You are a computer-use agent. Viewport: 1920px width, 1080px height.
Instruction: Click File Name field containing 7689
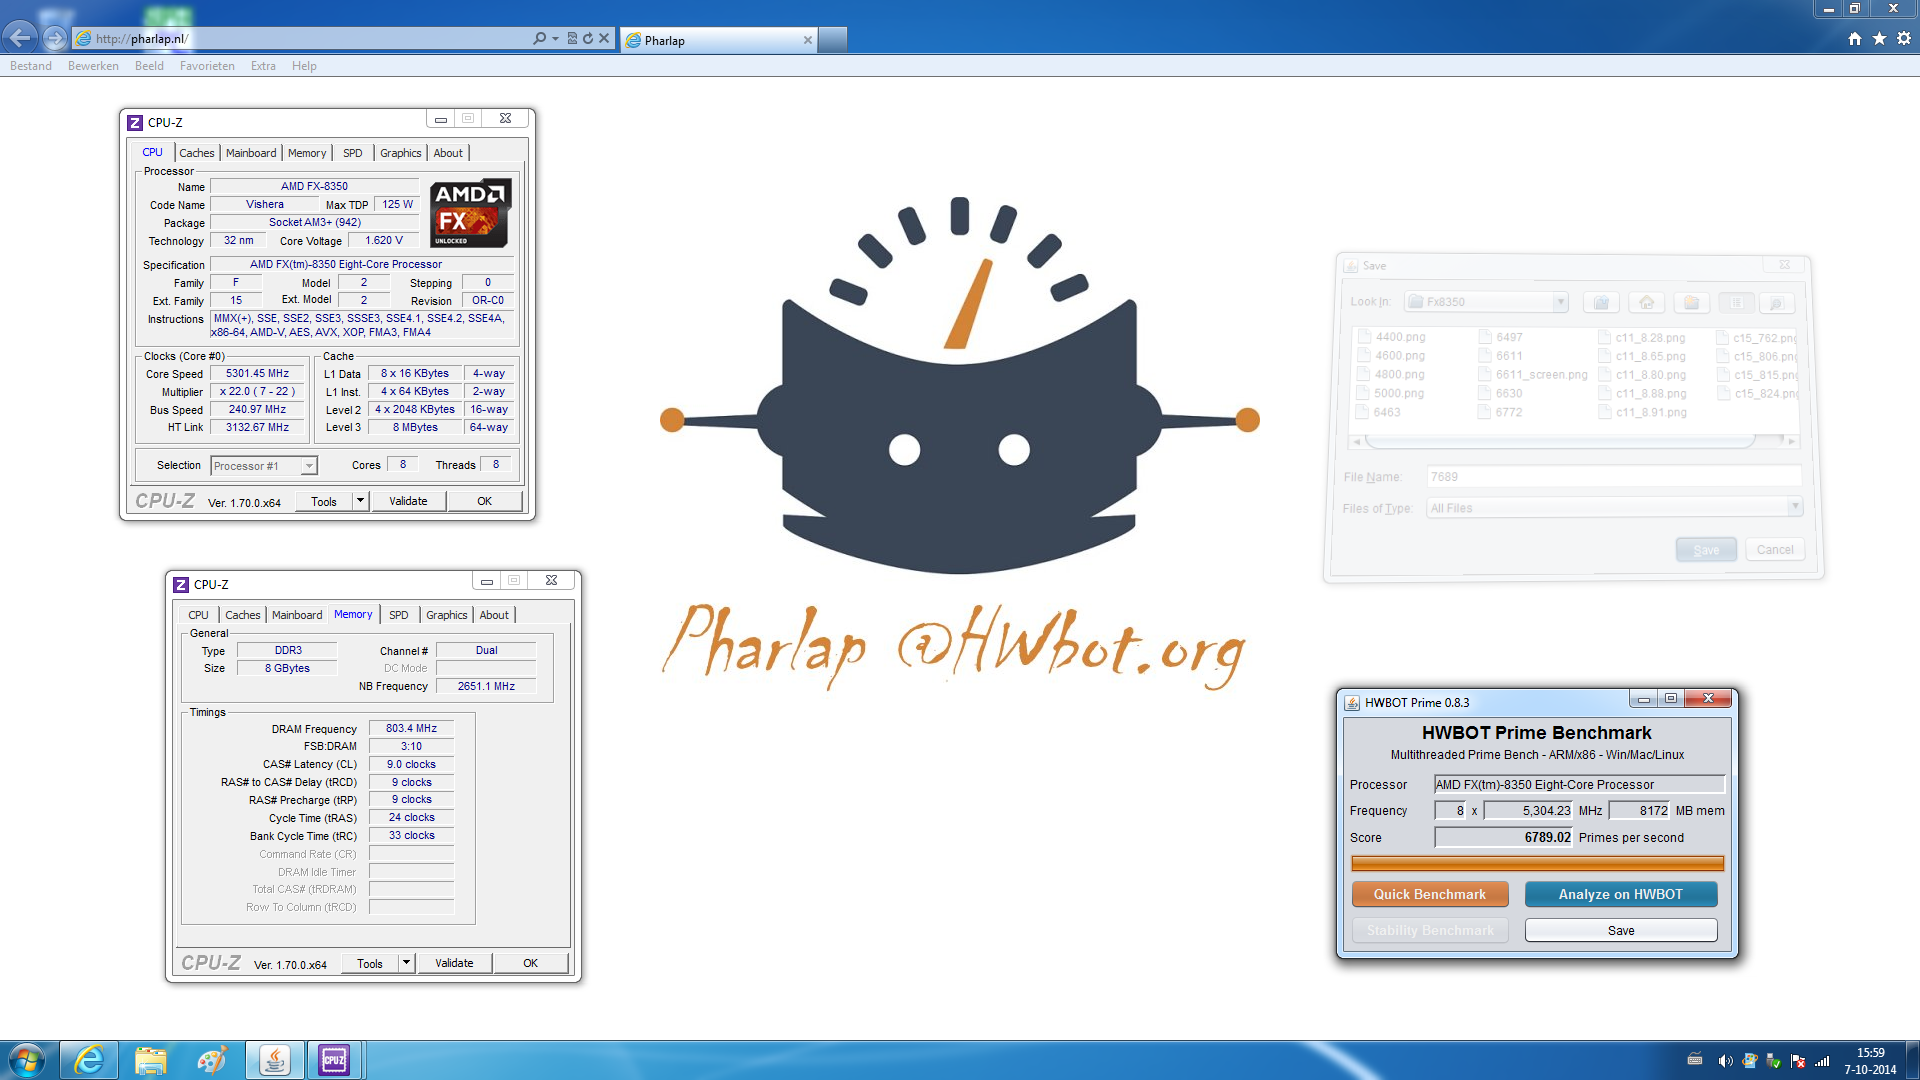click(1614, 477)
